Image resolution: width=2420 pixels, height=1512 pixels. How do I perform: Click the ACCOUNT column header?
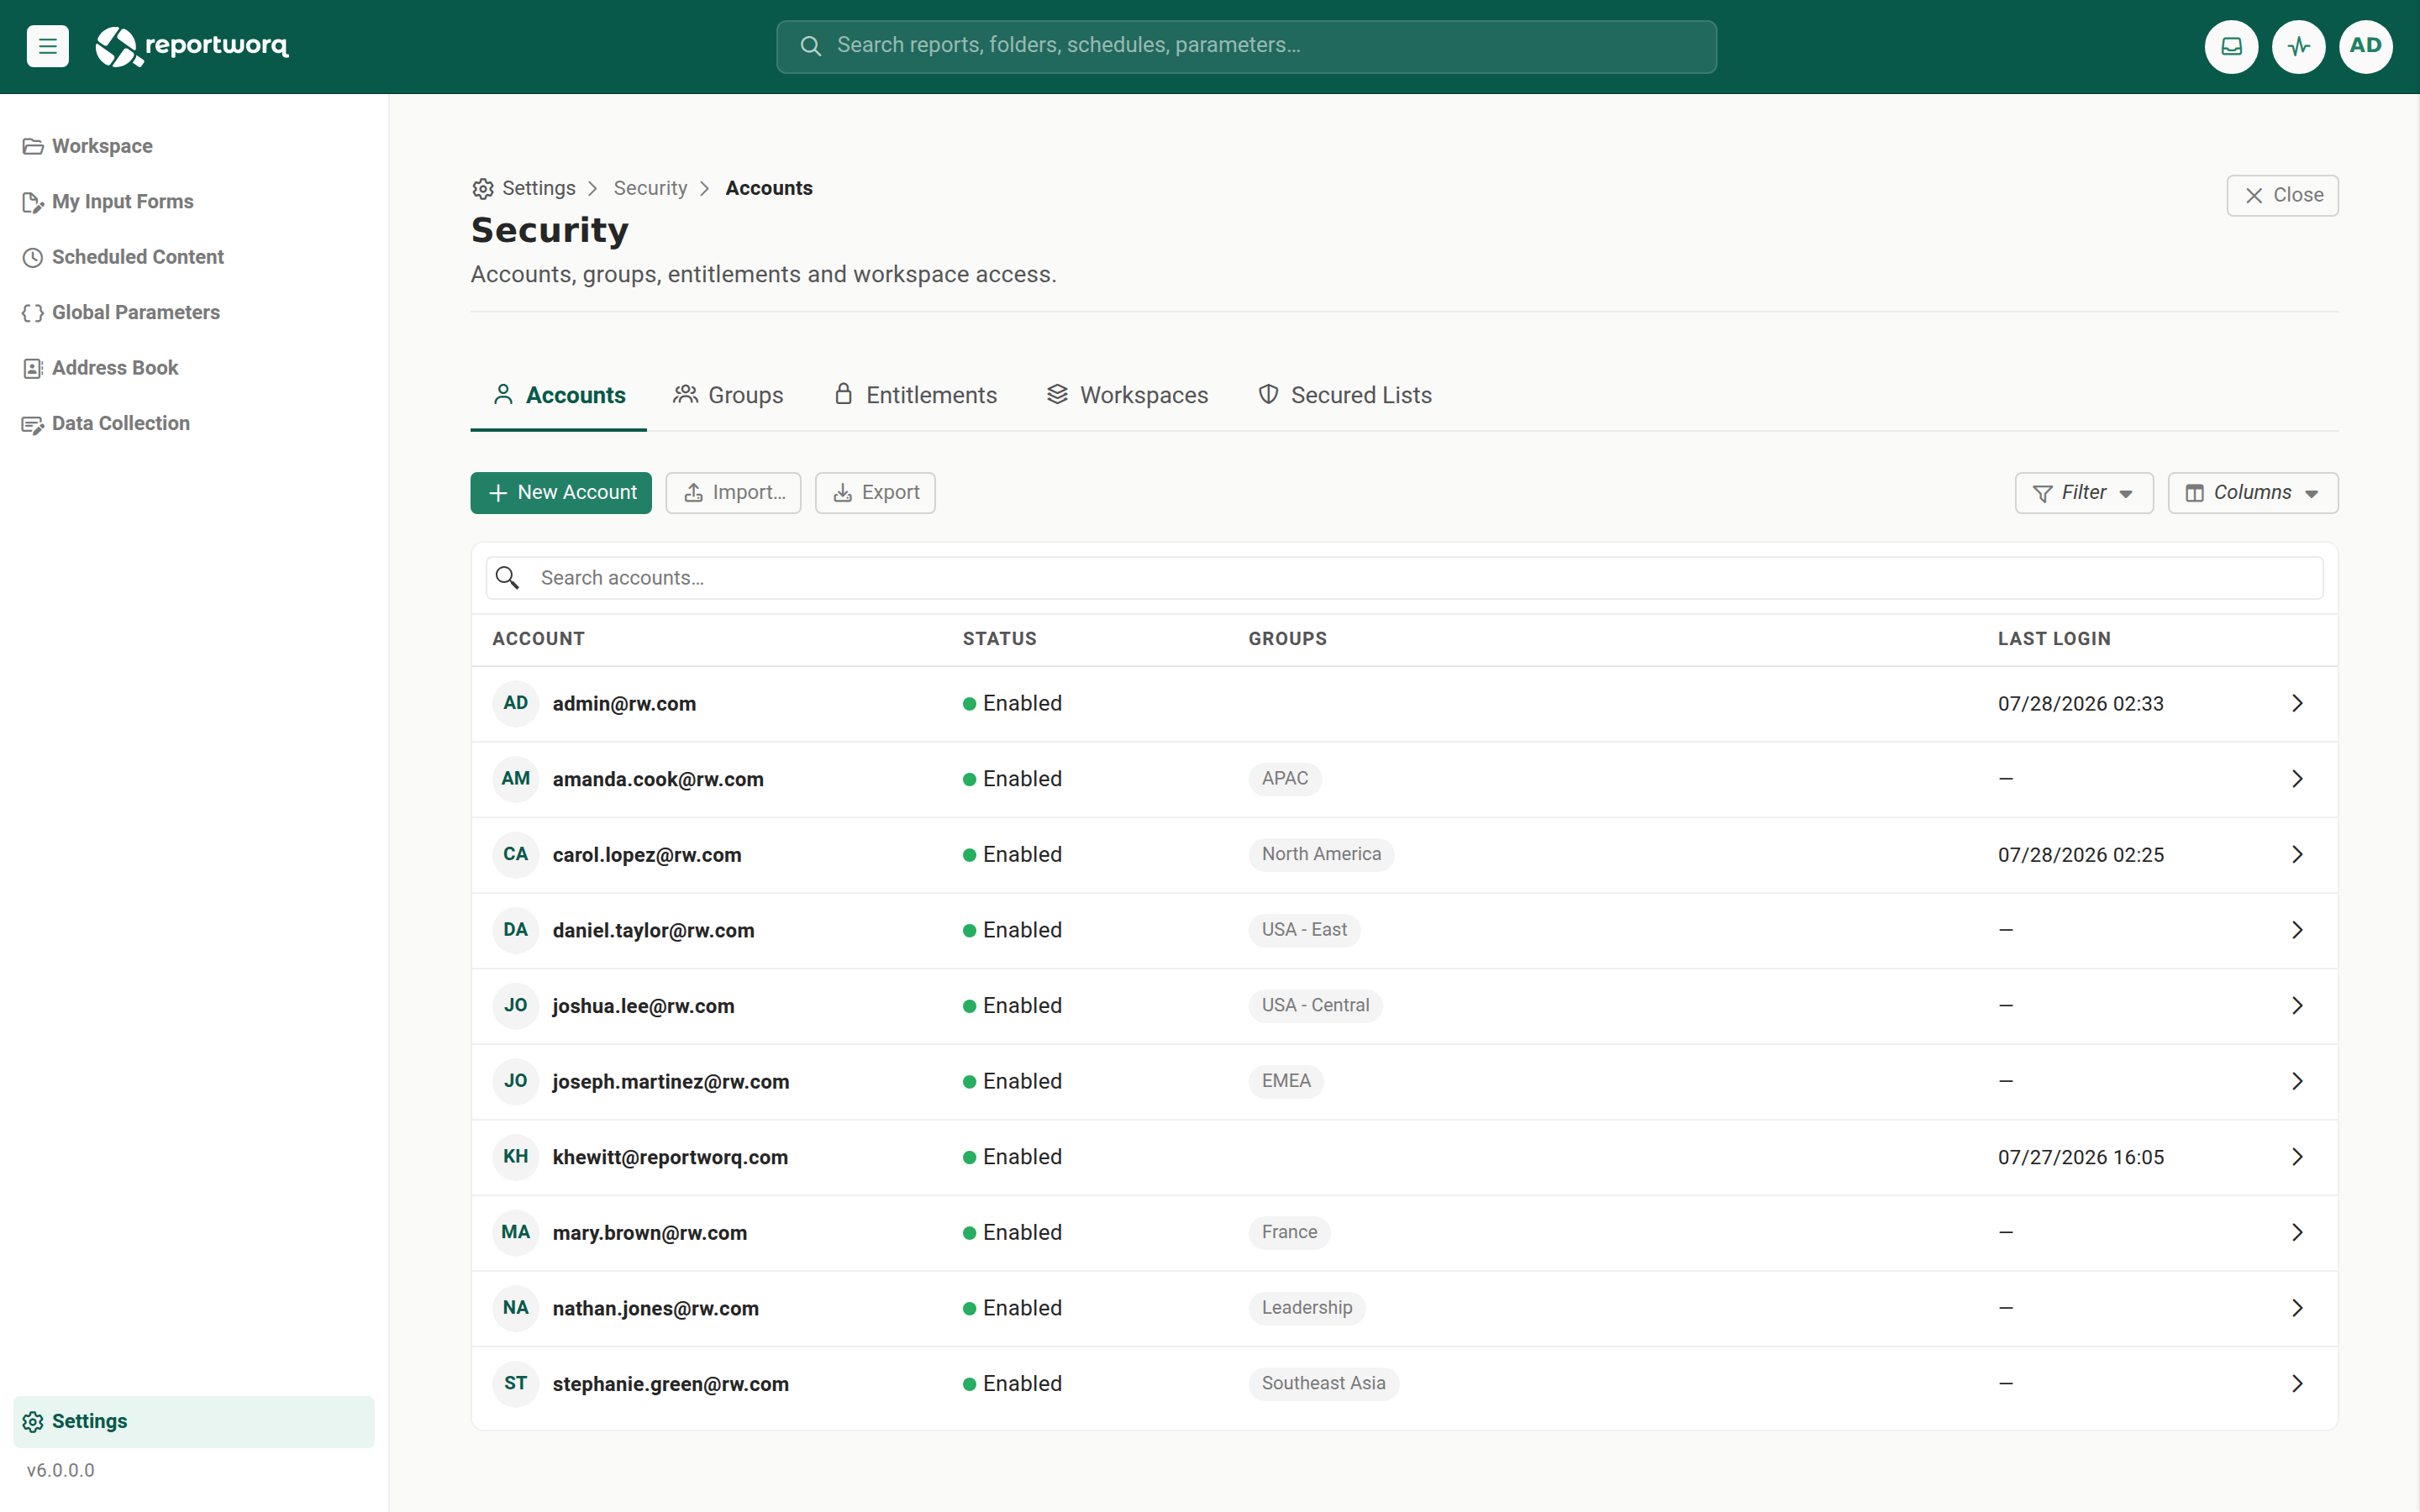point(538,639)
